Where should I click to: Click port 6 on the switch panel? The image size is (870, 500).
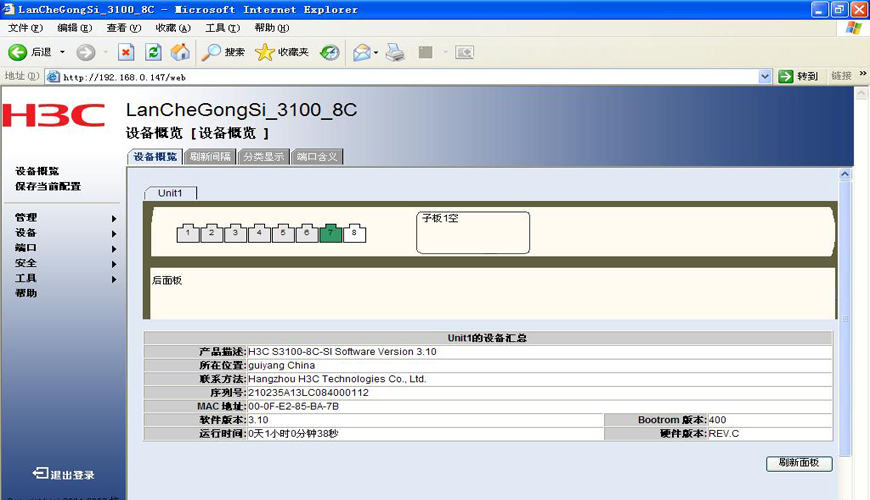click(307, 233)
